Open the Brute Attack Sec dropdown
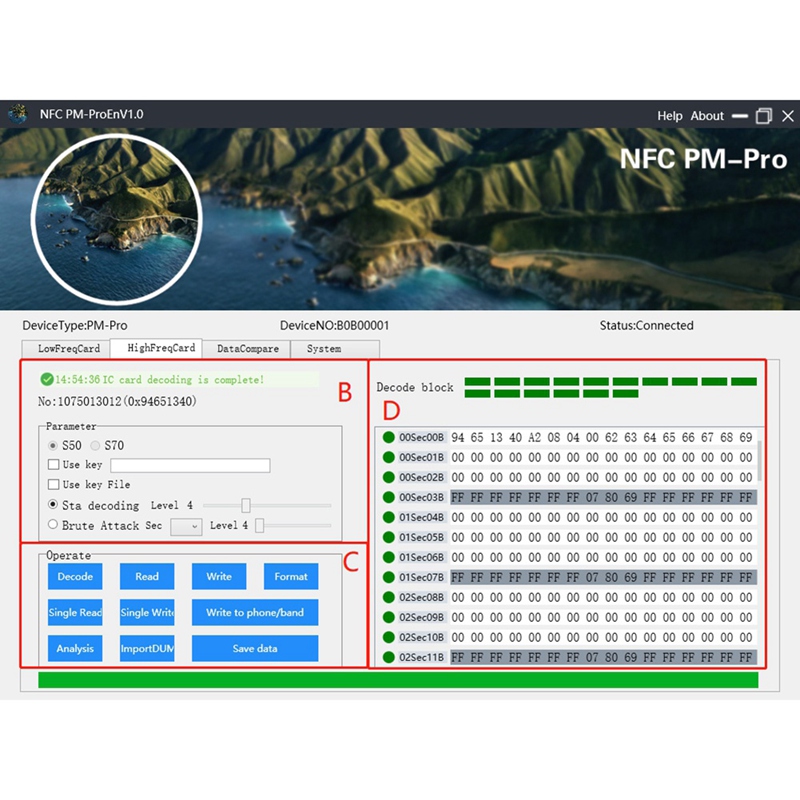Image resolution: width=800 pixels, height=800 pixels. point(186,527)
